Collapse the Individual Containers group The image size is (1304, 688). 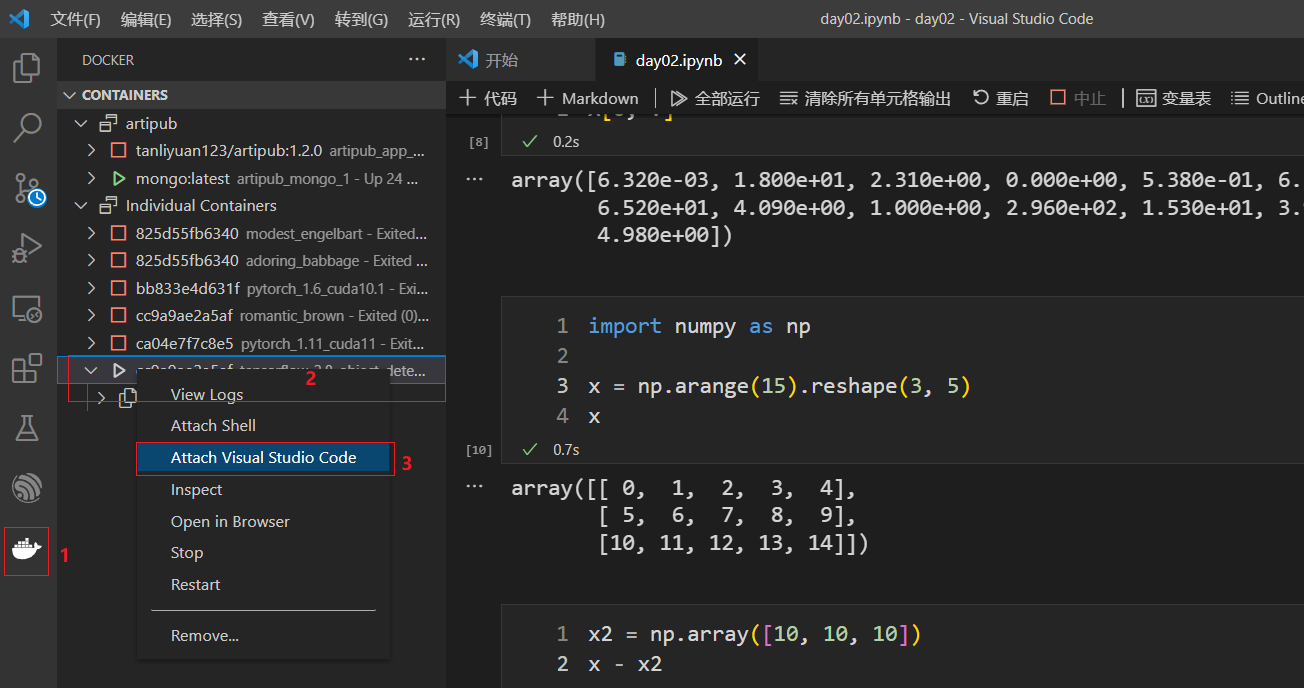click(x=82, y=205)
